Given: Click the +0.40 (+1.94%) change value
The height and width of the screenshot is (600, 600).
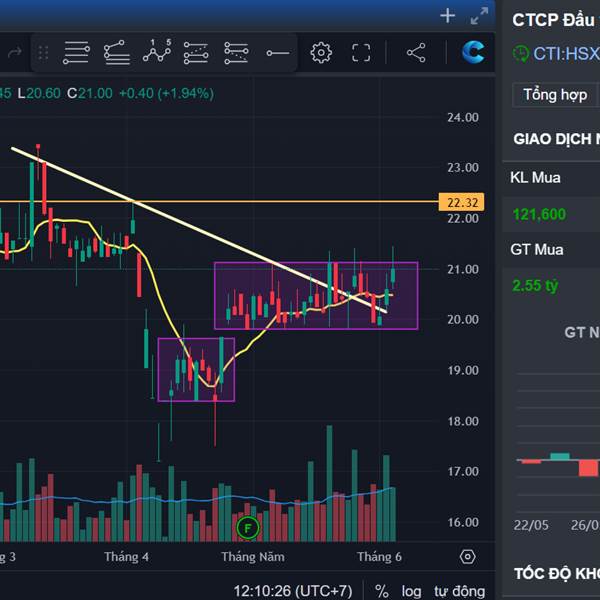Looking at the screenshot, I should tap(166, 93).
